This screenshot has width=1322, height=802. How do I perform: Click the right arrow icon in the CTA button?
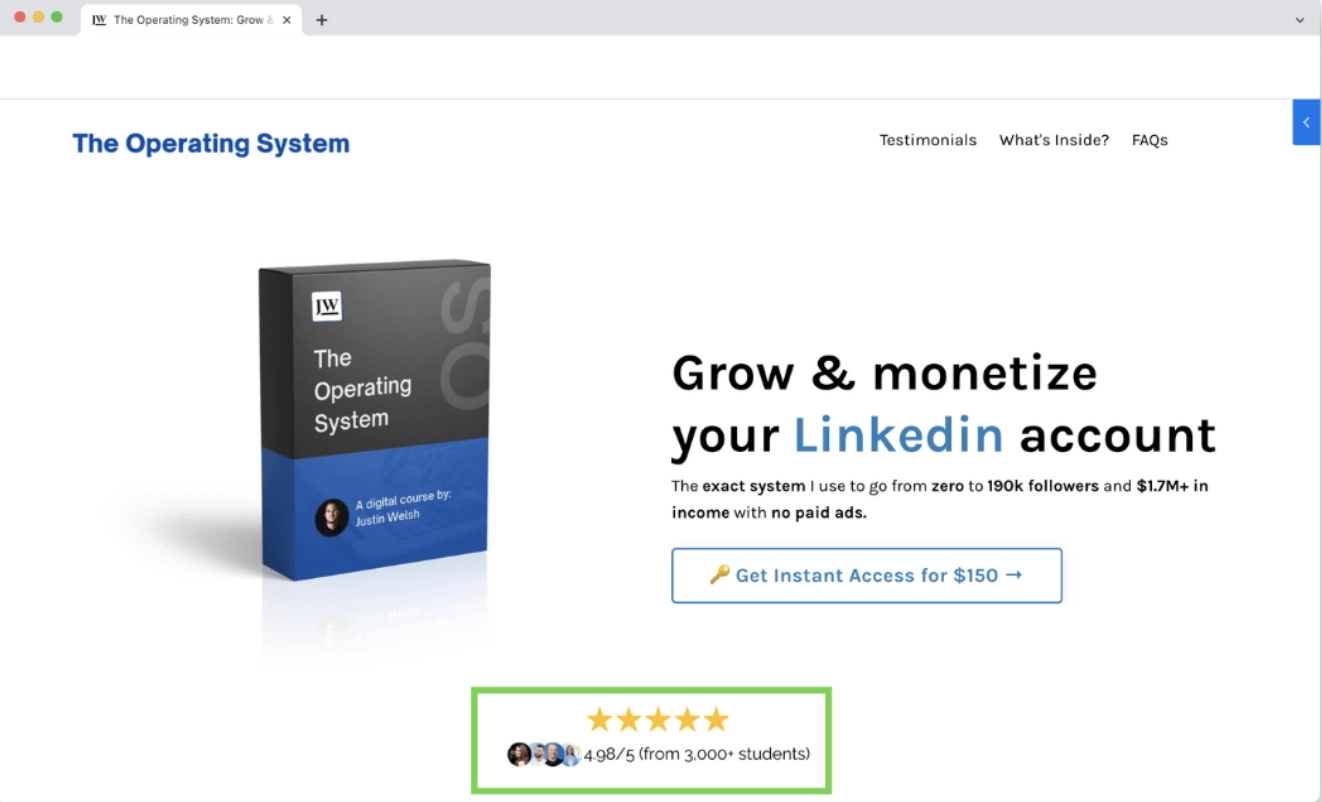tap(1013, 575)
